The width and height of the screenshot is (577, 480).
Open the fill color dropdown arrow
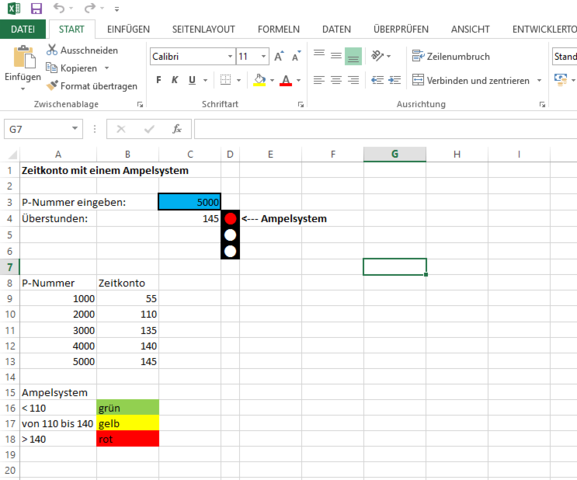click(x=272, y=80)
